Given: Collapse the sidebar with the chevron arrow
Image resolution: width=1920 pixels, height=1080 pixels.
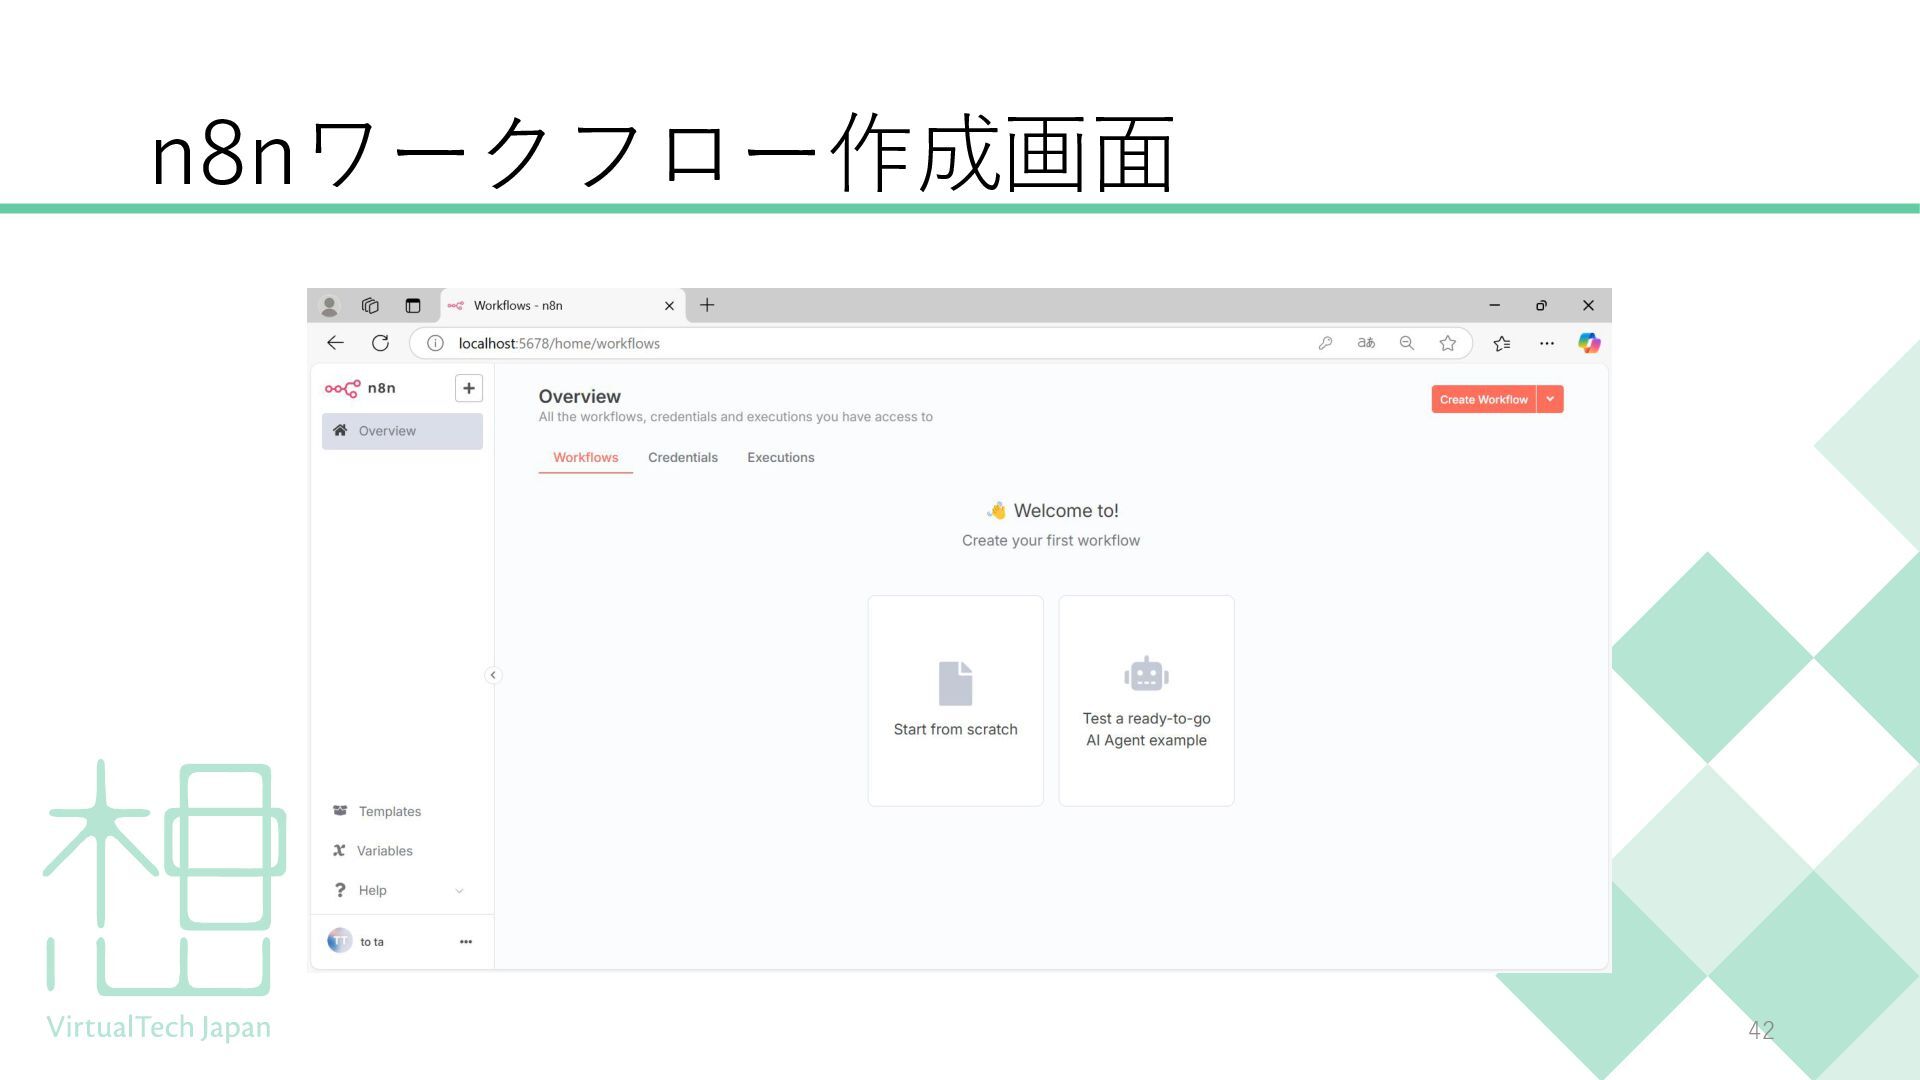Looking at the screenshot, I should (x=492, y=675).
